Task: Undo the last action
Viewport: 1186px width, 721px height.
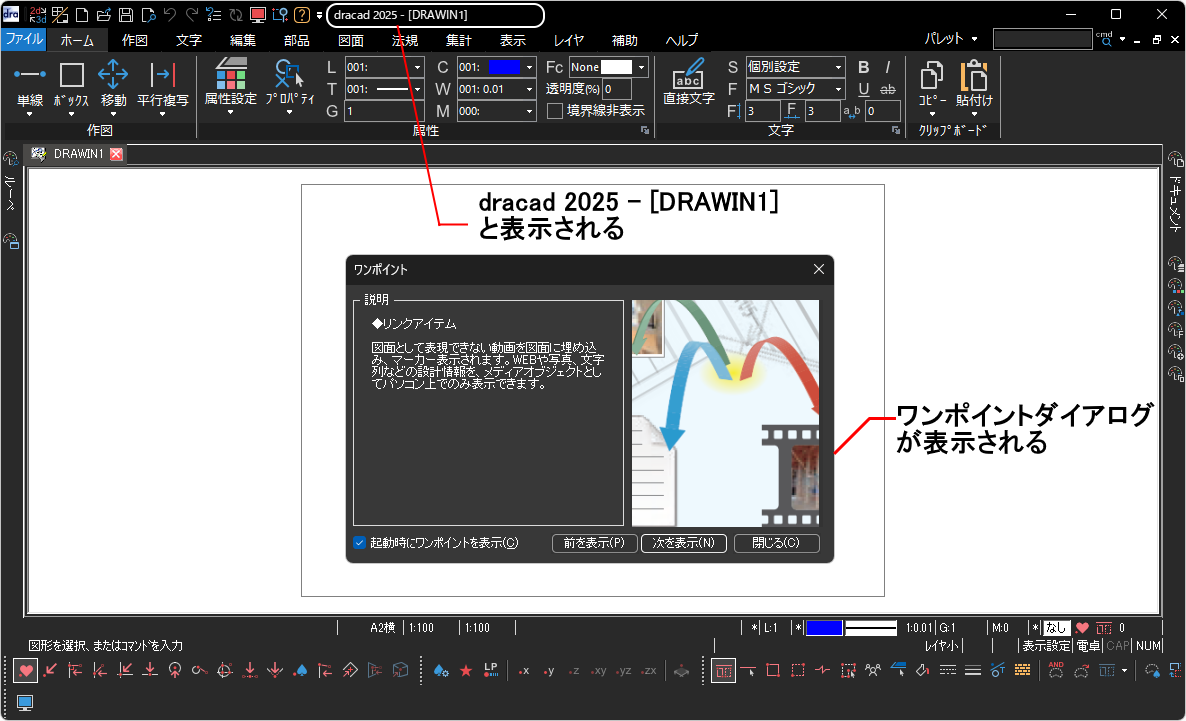Action: pos(170,15)
